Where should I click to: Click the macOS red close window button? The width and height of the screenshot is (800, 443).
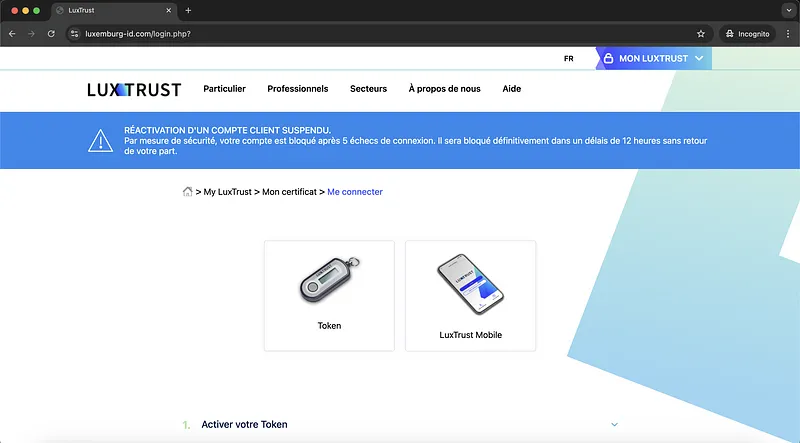(x=14, y=10)
